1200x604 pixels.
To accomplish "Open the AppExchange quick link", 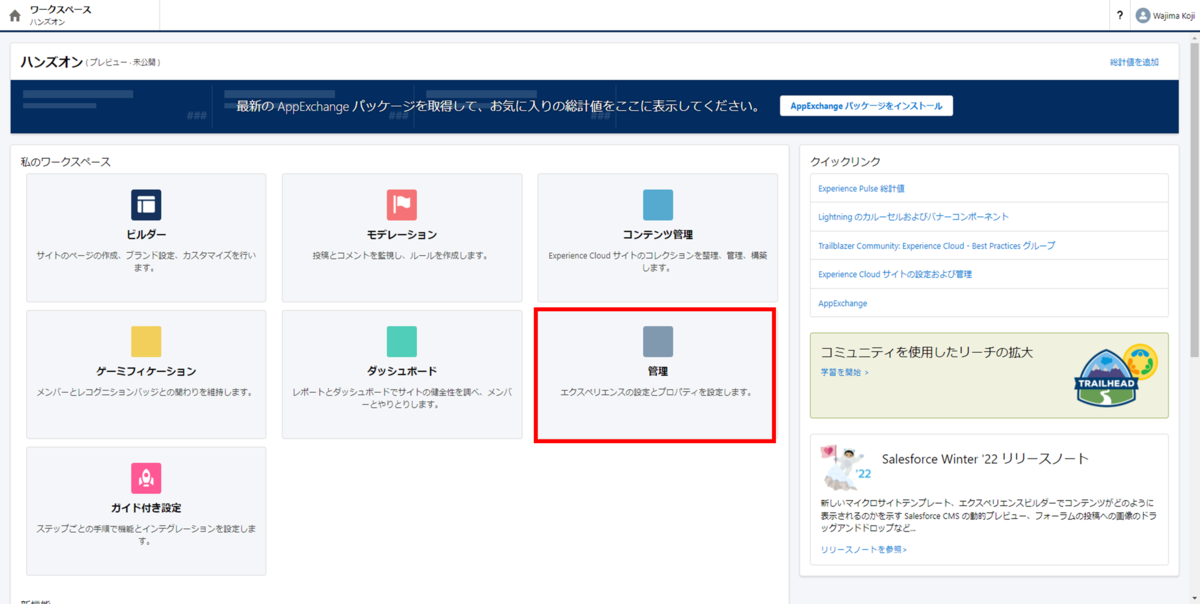I will [x=843, y=303].
